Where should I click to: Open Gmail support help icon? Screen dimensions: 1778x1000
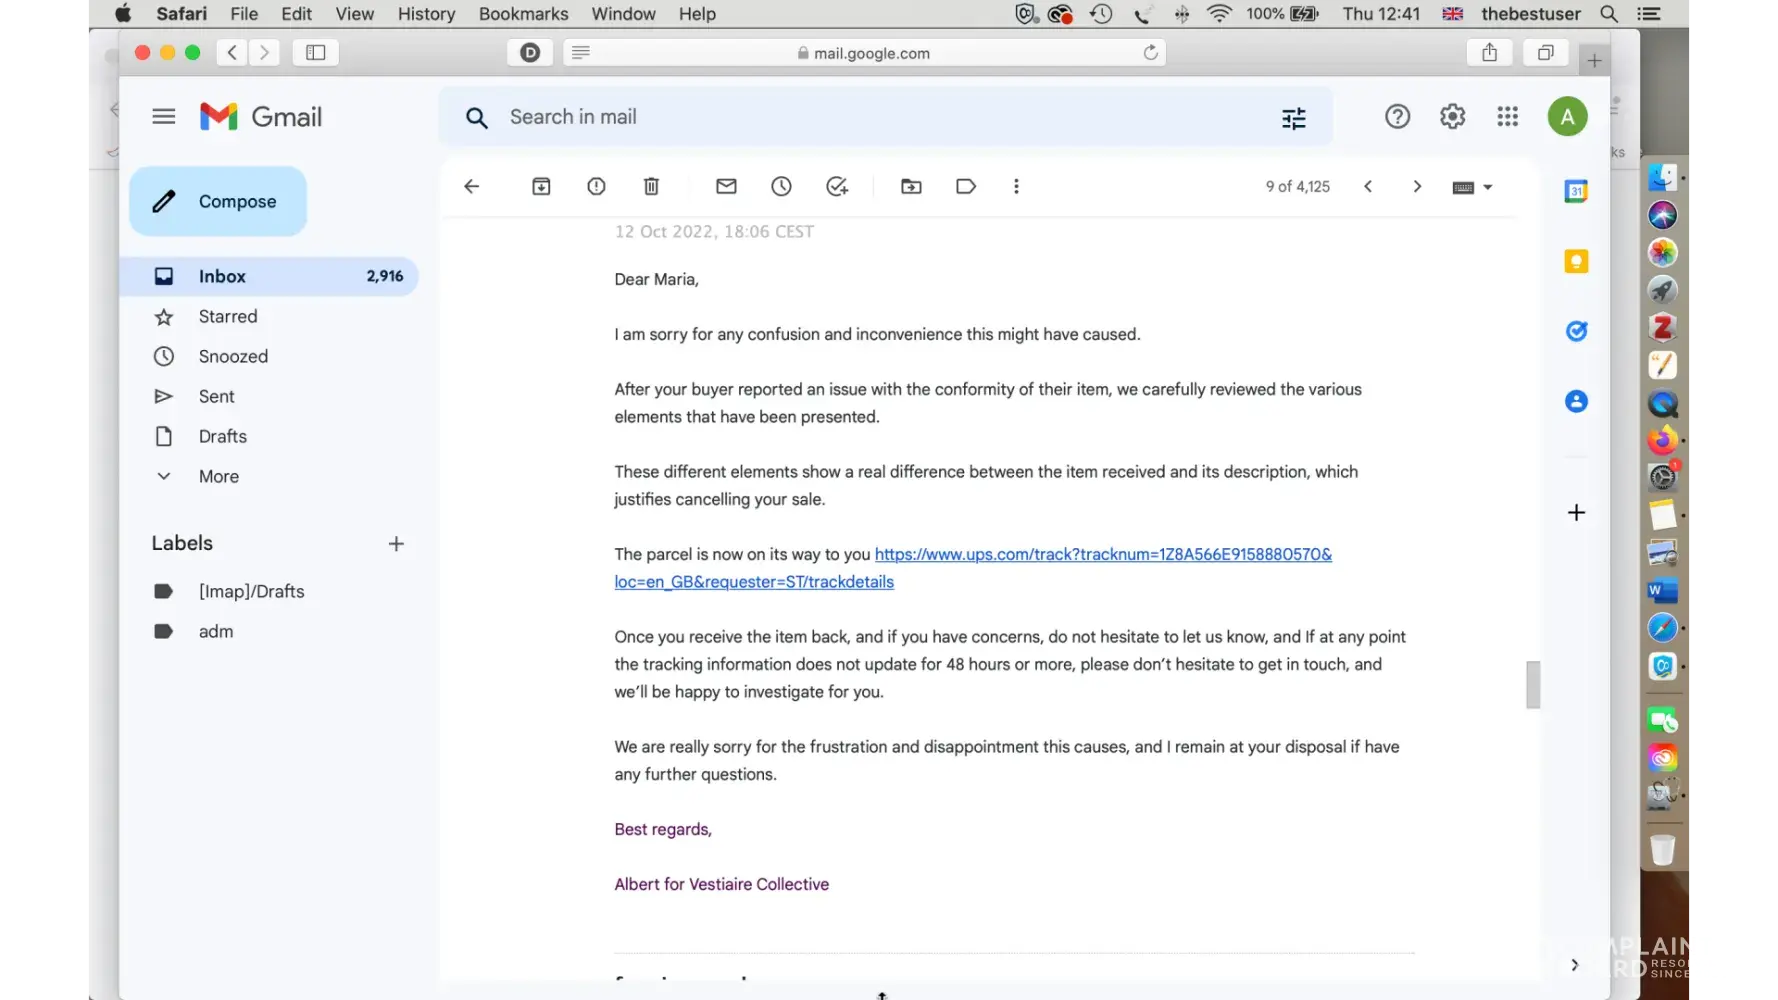click(x=1397, y=117)
